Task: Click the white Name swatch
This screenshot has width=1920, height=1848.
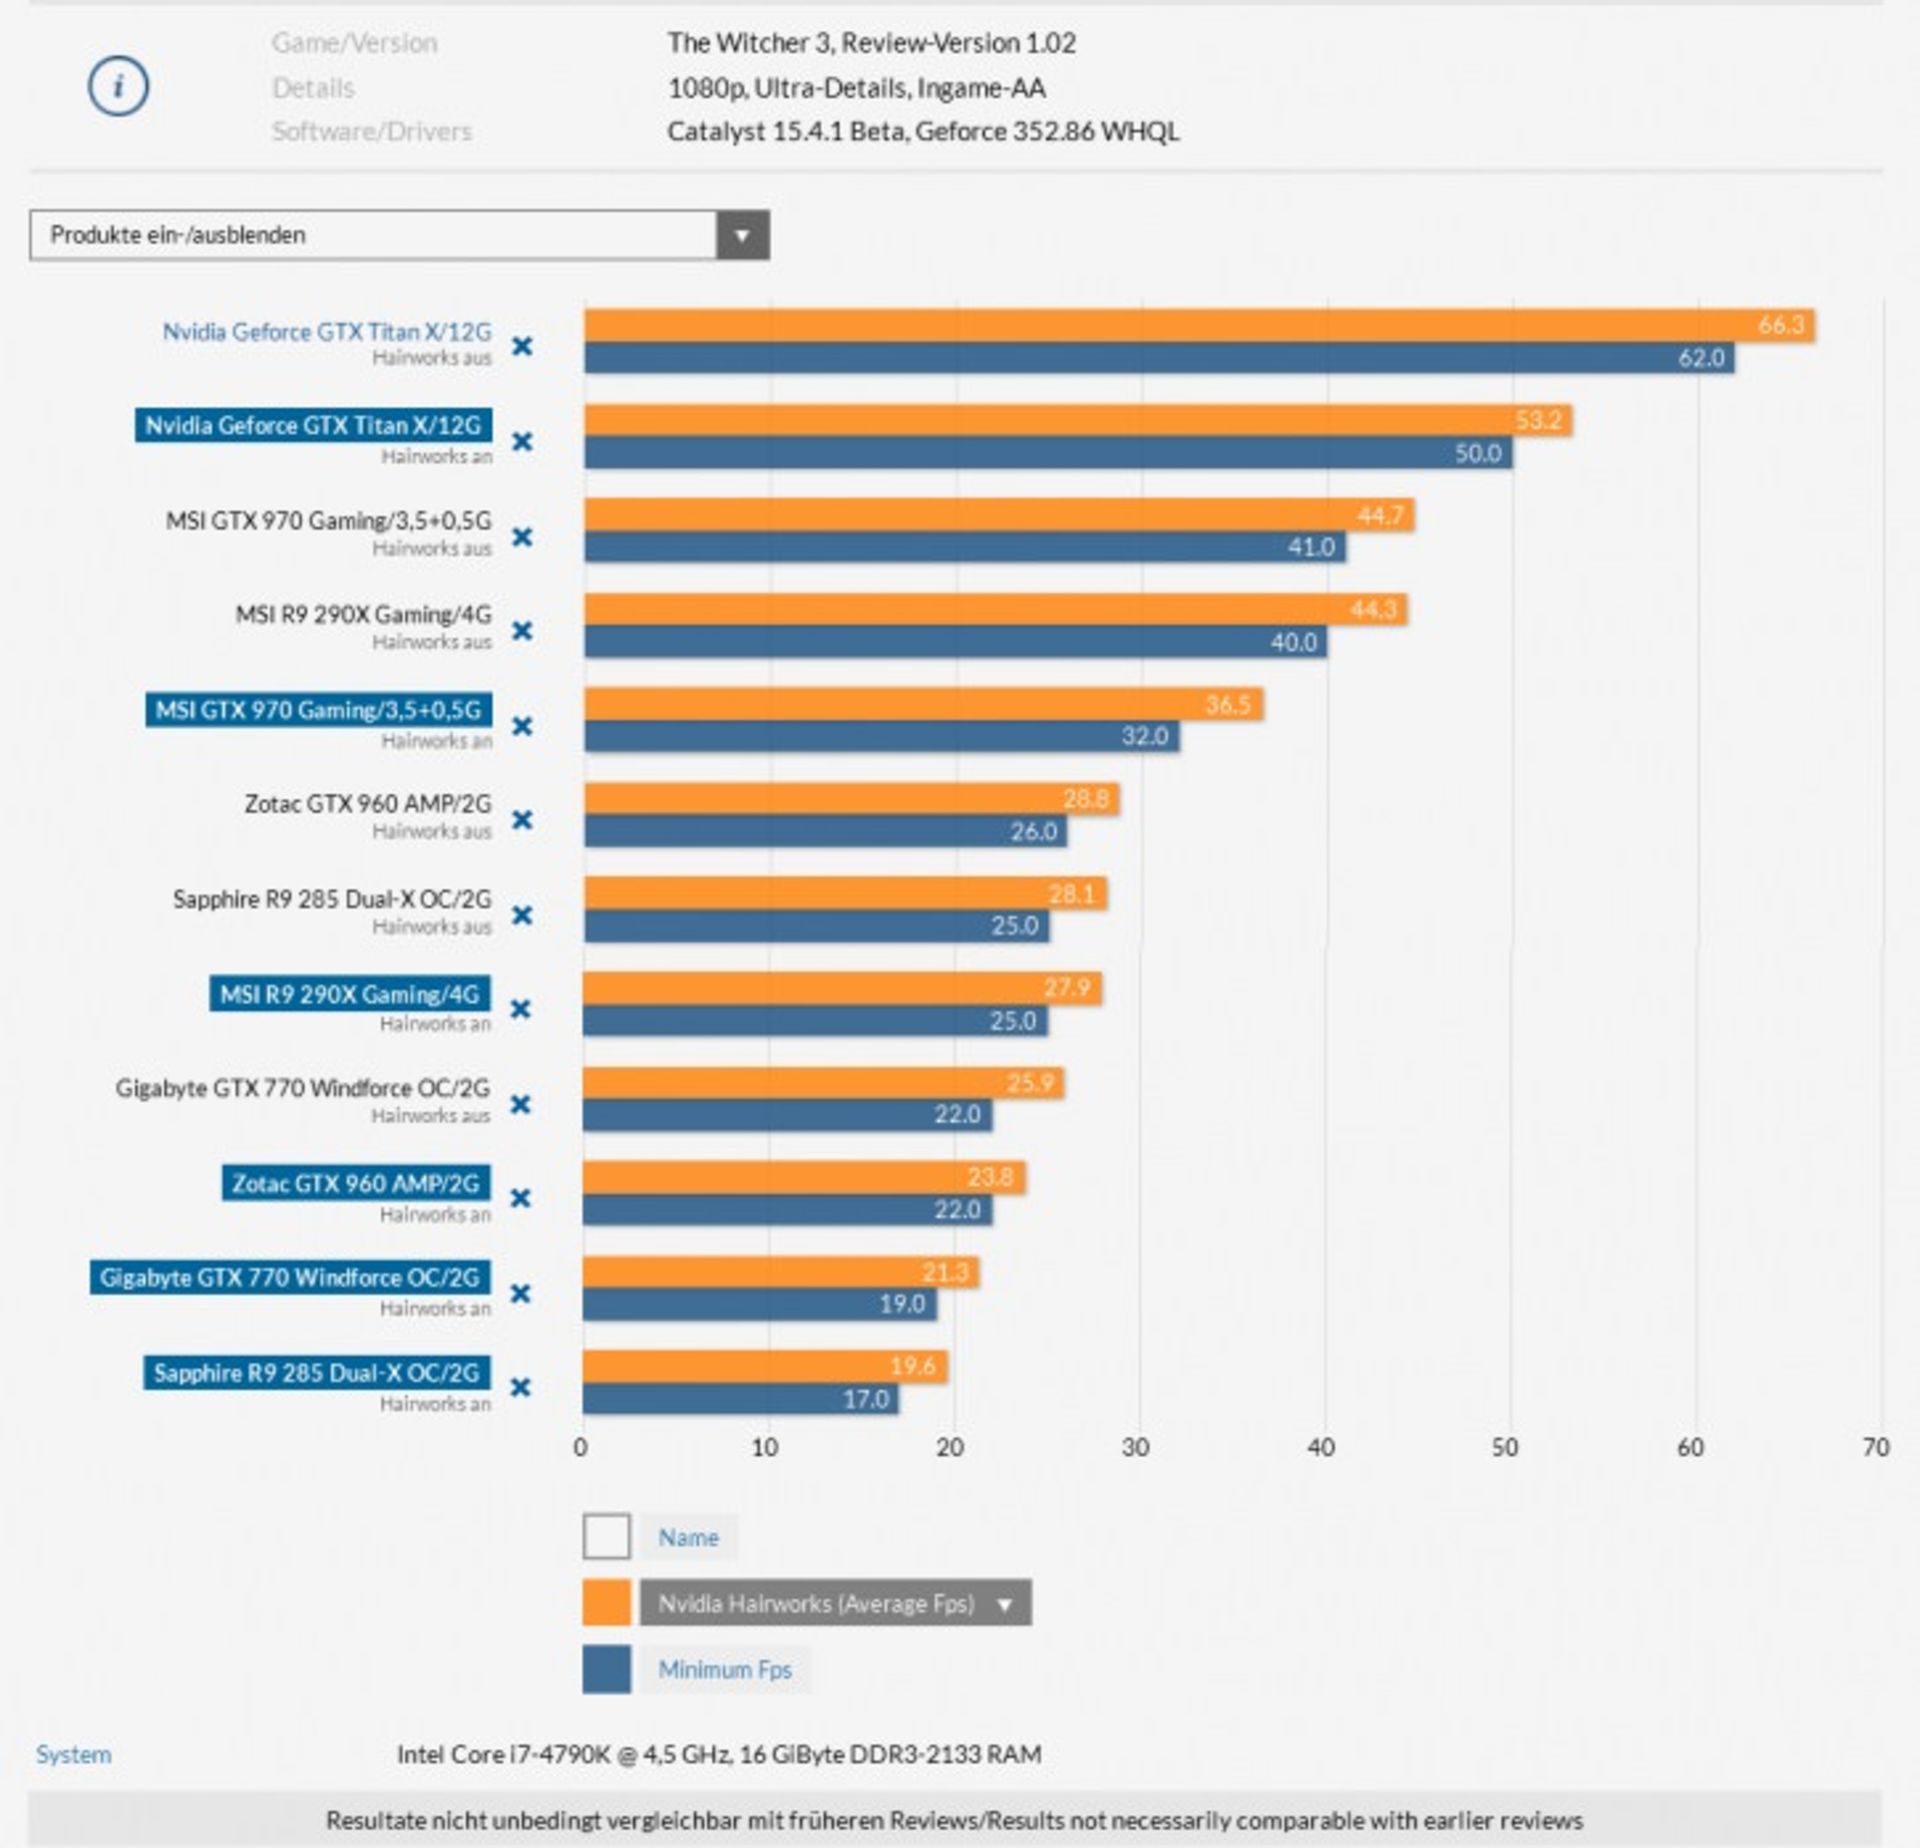Action: pyautogui.click(x=606, y=1537)
